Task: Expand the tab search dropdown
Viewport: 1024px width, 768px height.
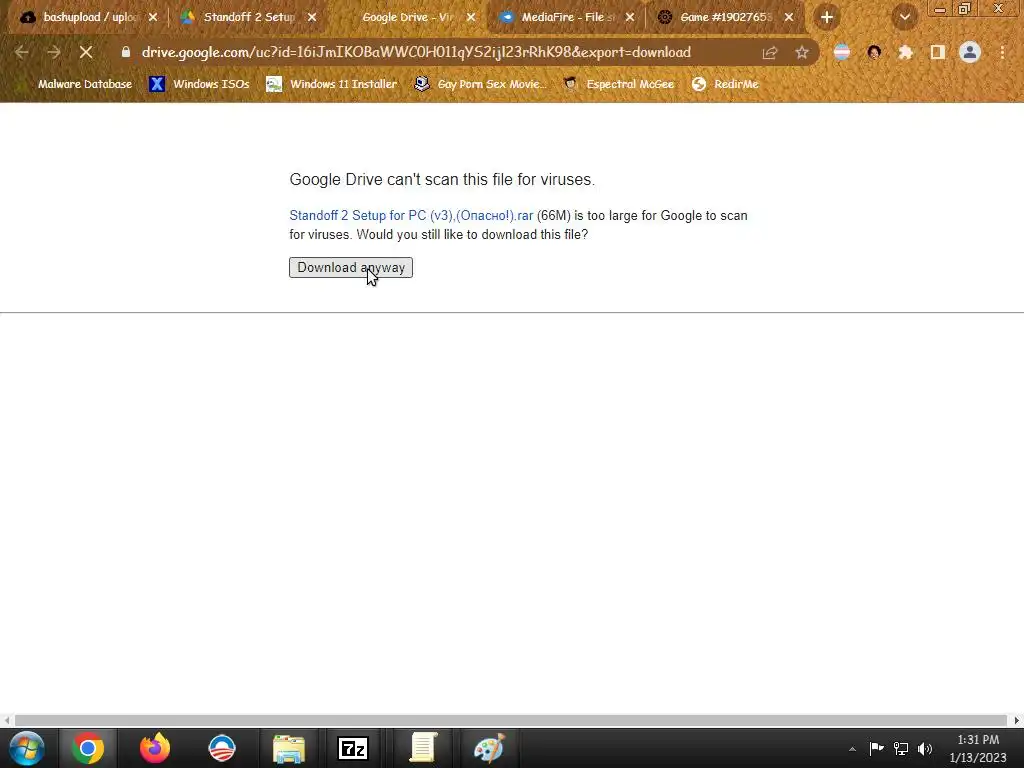Action: (x=904, y=17)
